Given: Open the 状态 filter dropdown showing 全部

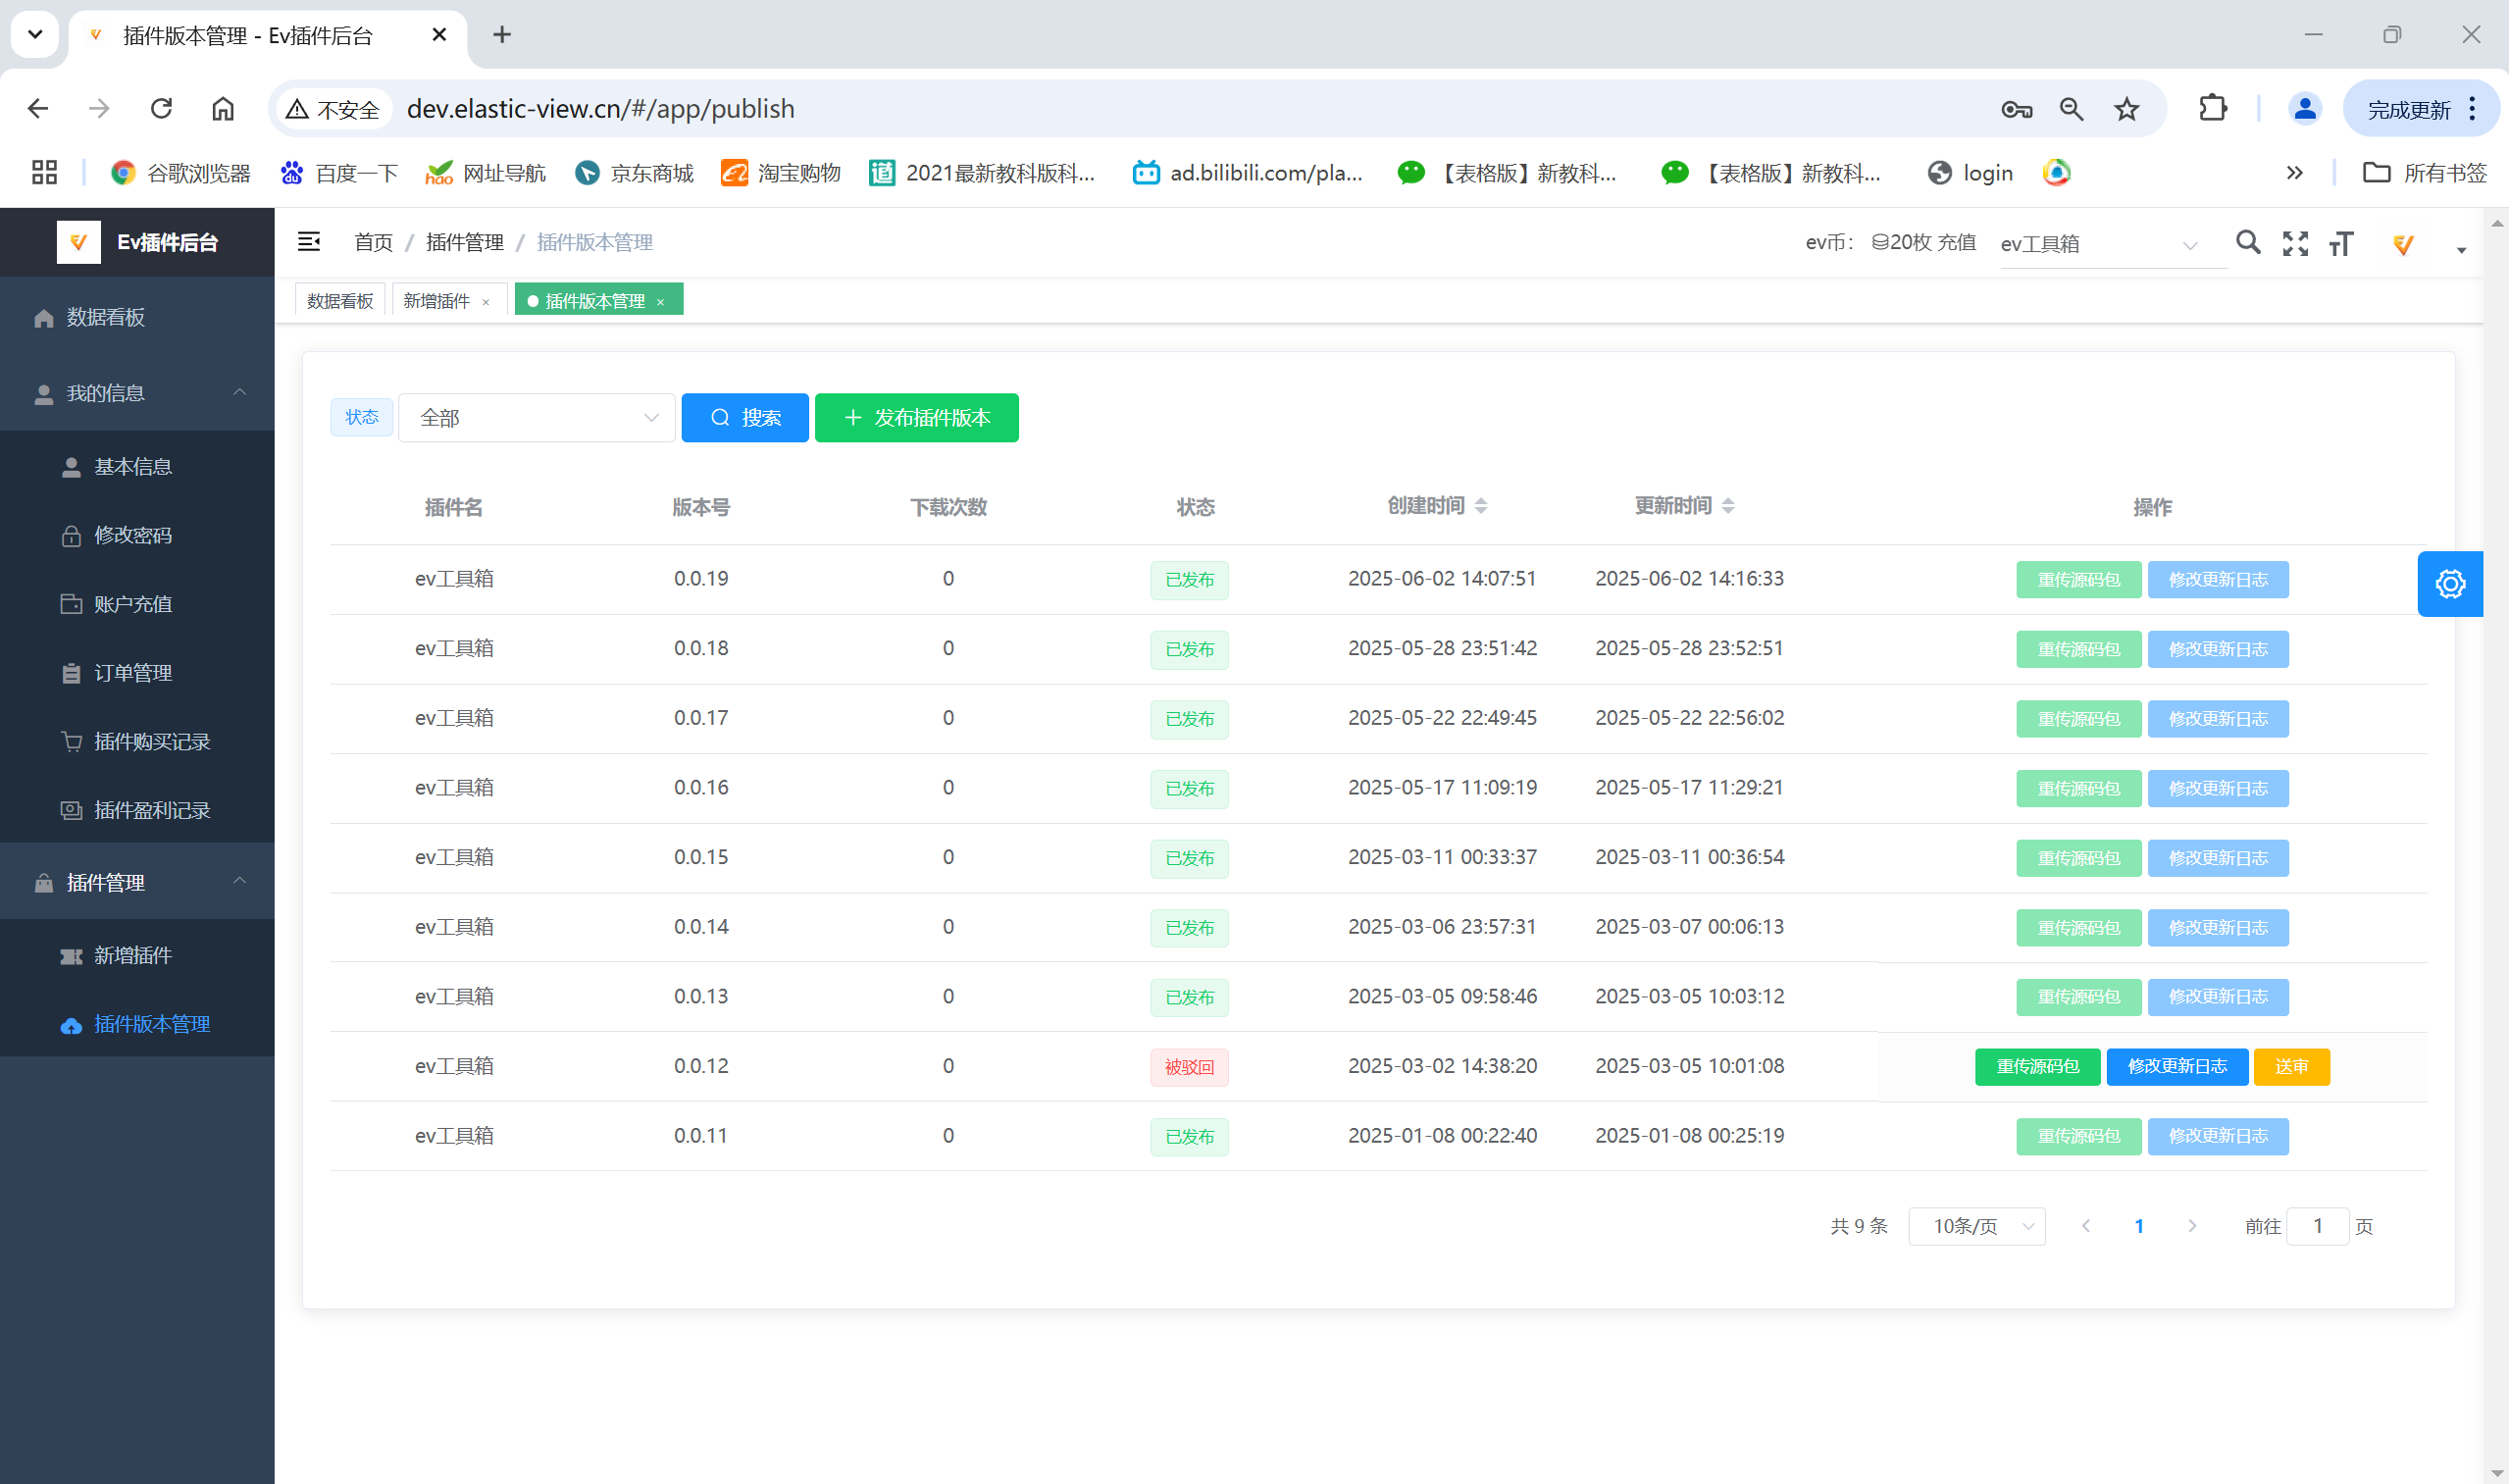Looking at the screenshot, I should pos(537,418).
